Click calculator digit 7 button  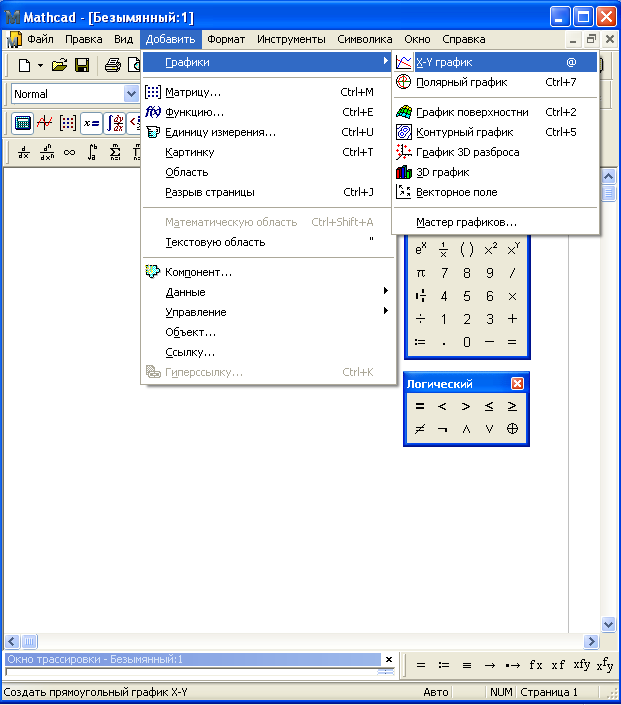[444, 273]
